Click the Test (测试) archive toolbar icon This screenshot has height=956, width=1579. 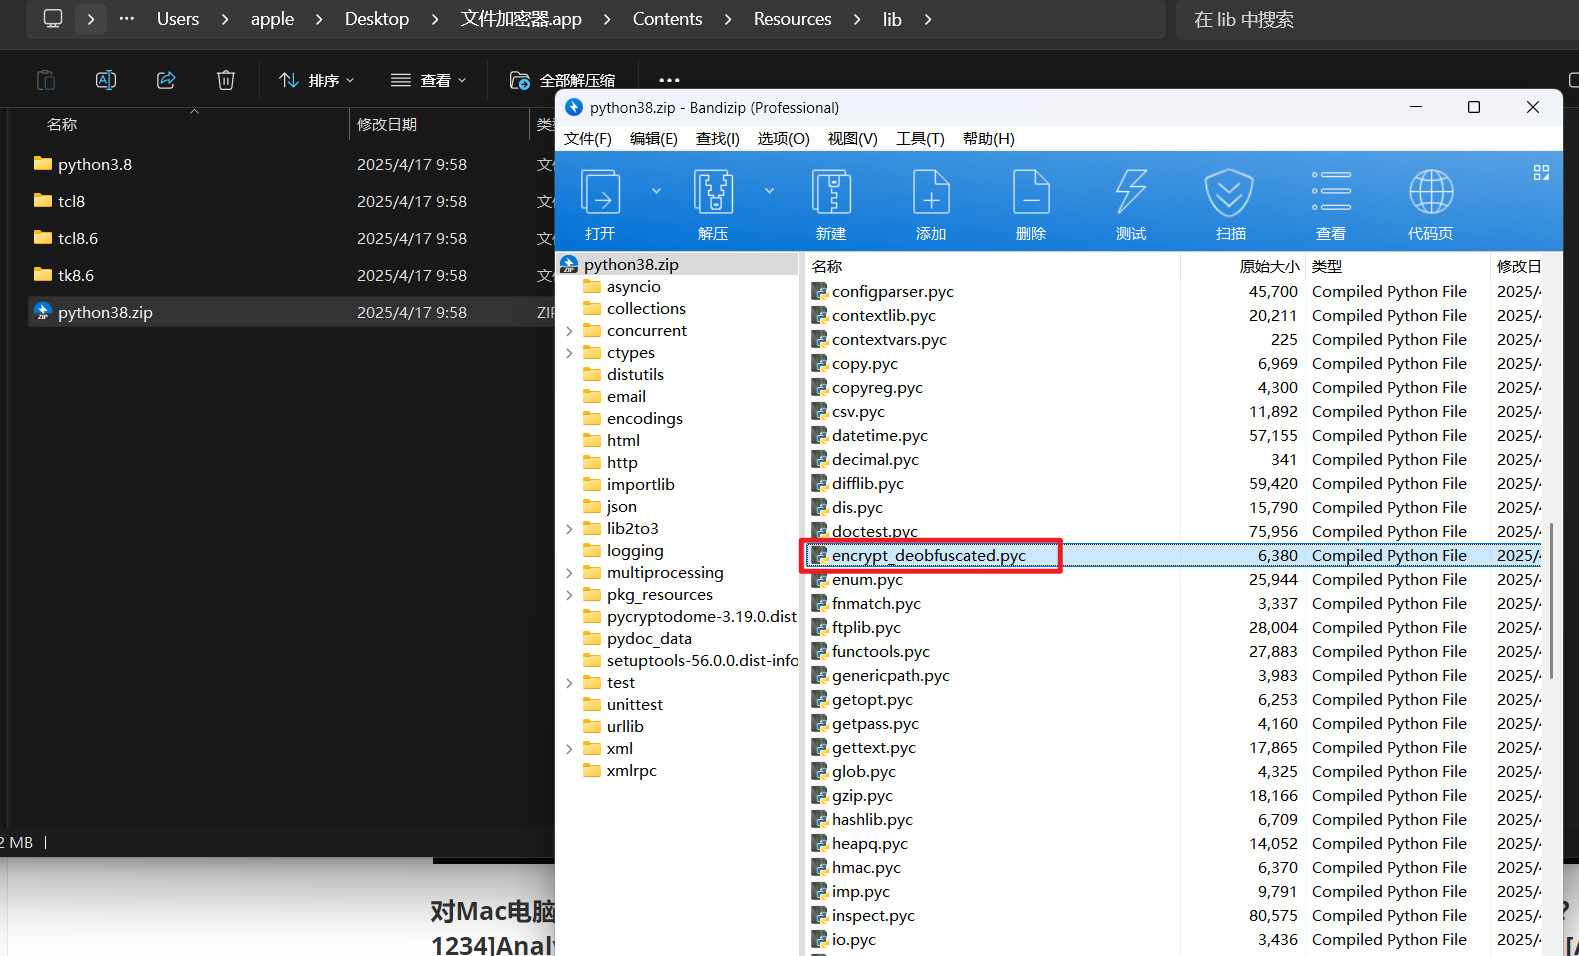point(1131,192)
